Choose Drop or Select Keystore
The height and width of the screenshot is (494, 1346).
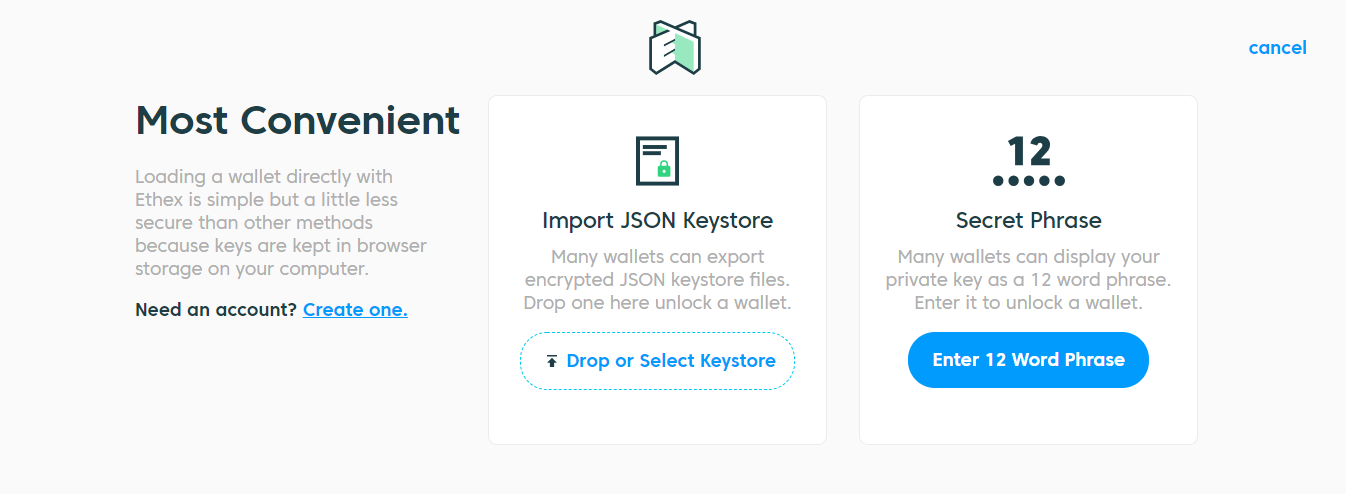click(657, 361)
